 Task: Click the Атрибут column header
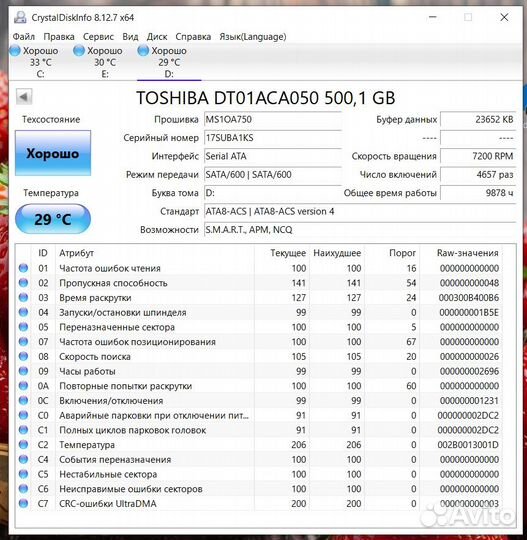[x=76, y=253]
